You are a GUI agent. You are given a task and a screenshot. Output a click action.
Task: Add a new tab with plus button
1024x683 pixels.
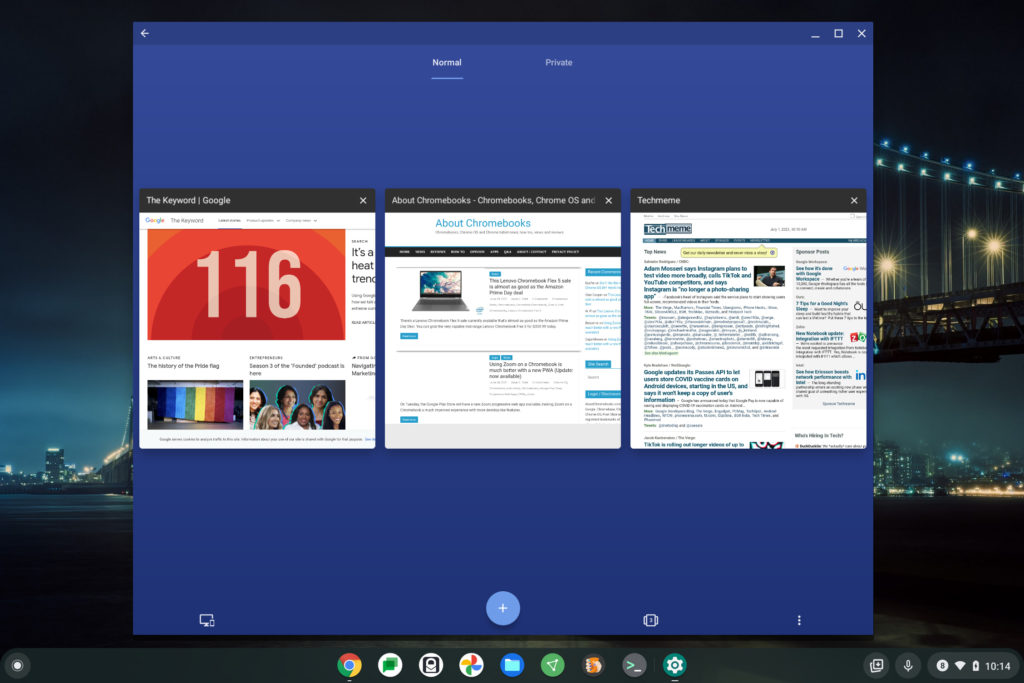(x=503, y=608)
